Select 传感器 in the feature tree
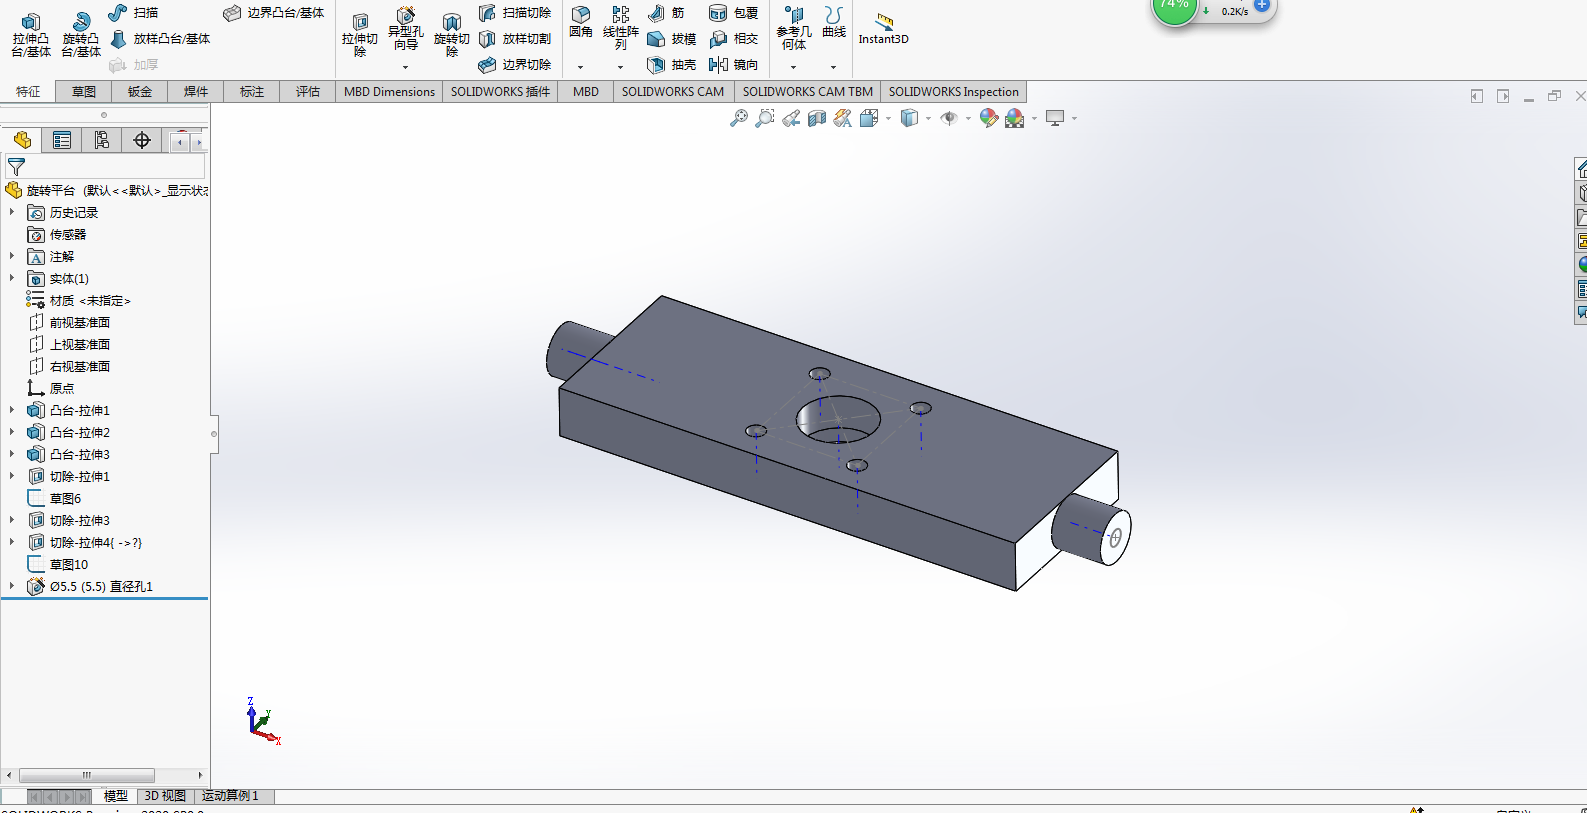Image resolution: width=1587 pixels, height=813 pixels. 68,234
